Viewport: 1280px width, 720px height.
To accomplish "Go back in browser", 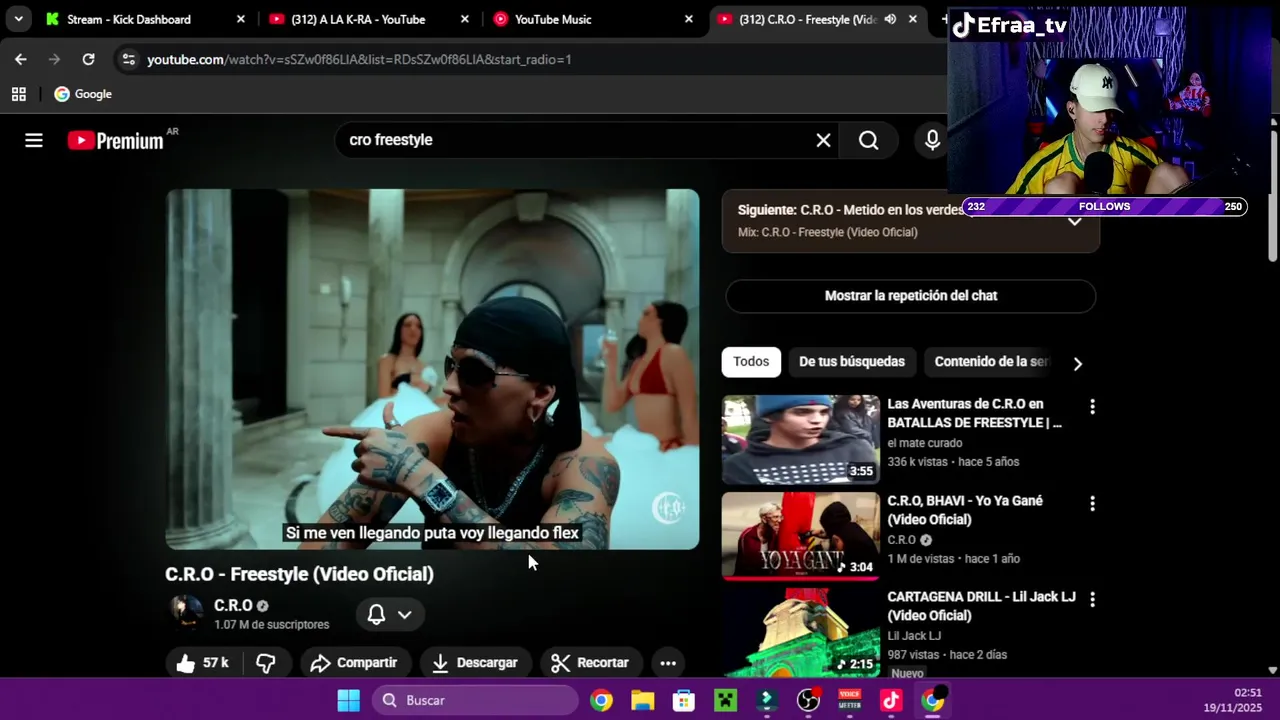I will click(x=21, y=59).
